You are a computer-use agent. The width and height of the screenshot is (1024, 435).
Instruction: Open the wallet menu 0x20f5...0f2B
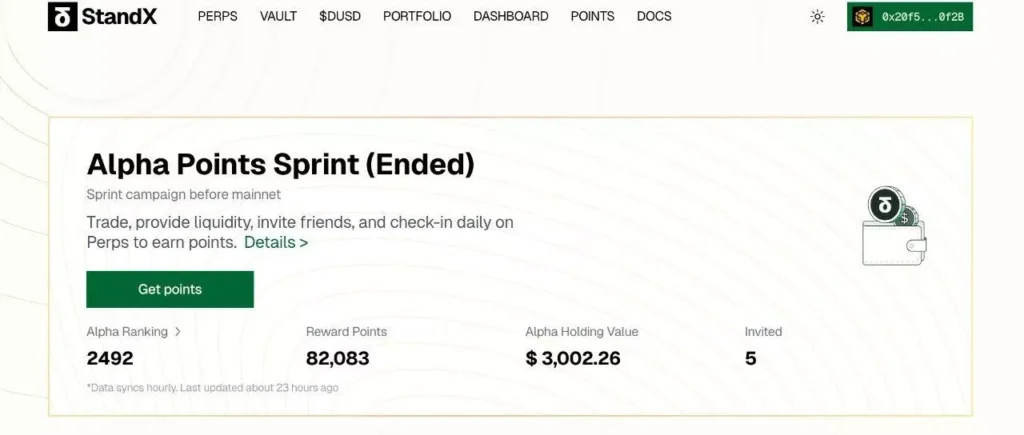click(x=909, y=16)
